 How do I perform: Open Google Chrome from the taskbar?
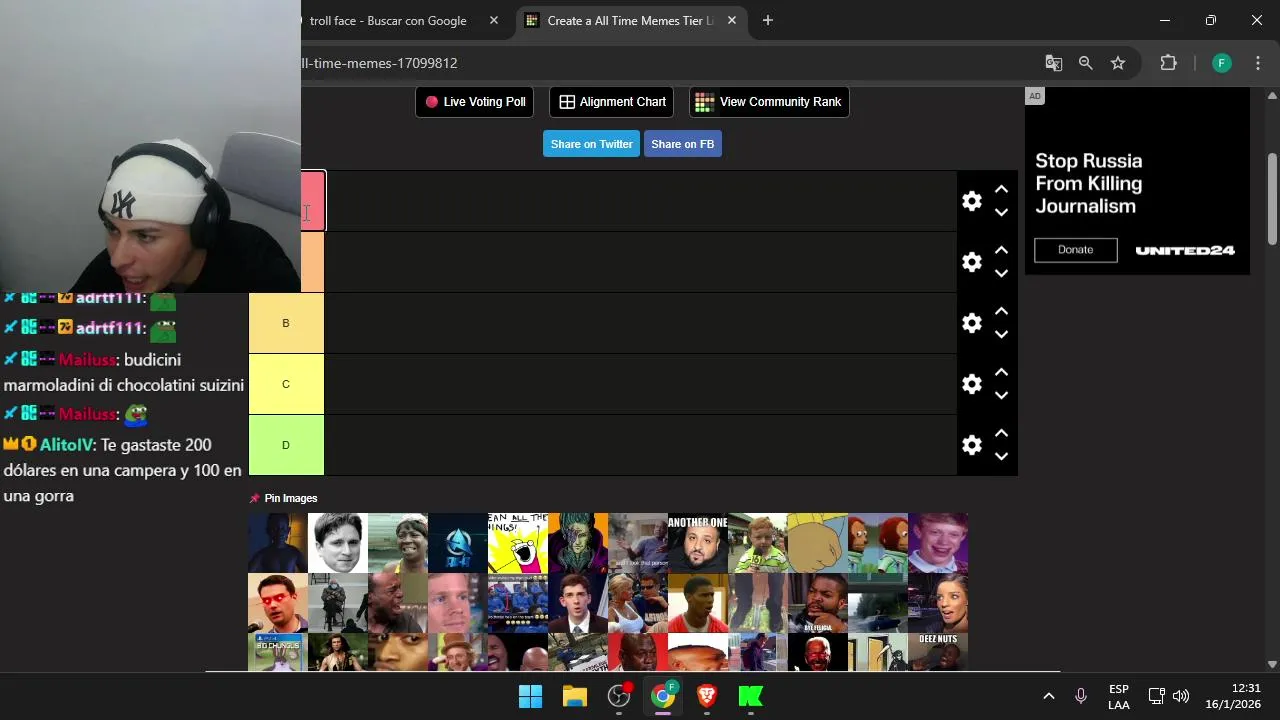click(x=663, y=696)
